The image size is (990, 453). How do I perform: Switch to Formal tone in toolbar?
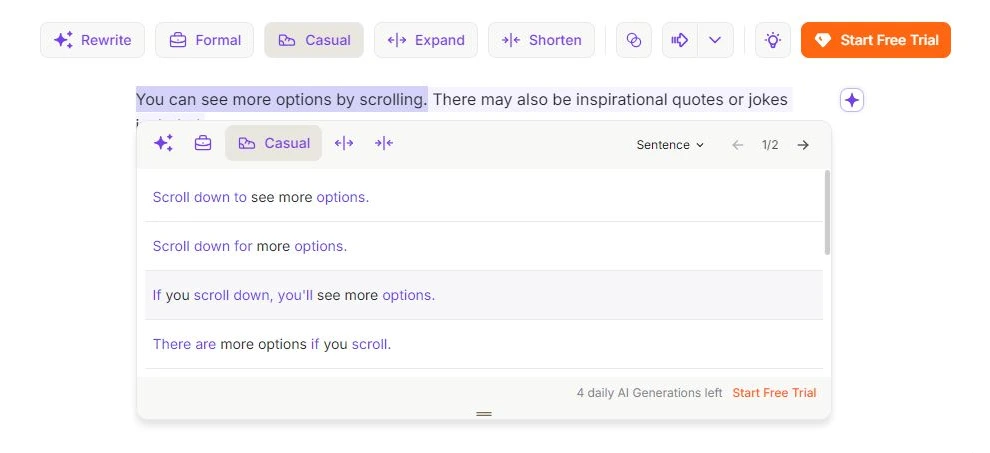205,40
